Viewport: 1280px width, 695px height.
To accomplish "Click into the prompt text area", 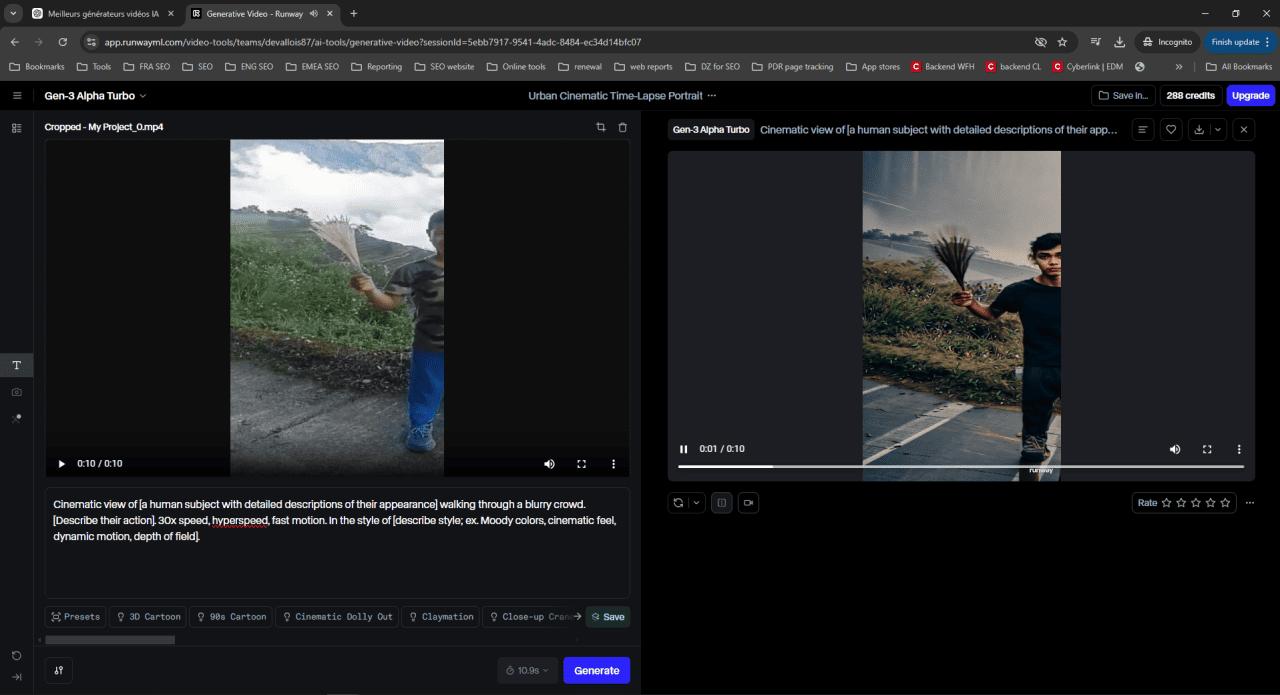I will coord(337,543).
